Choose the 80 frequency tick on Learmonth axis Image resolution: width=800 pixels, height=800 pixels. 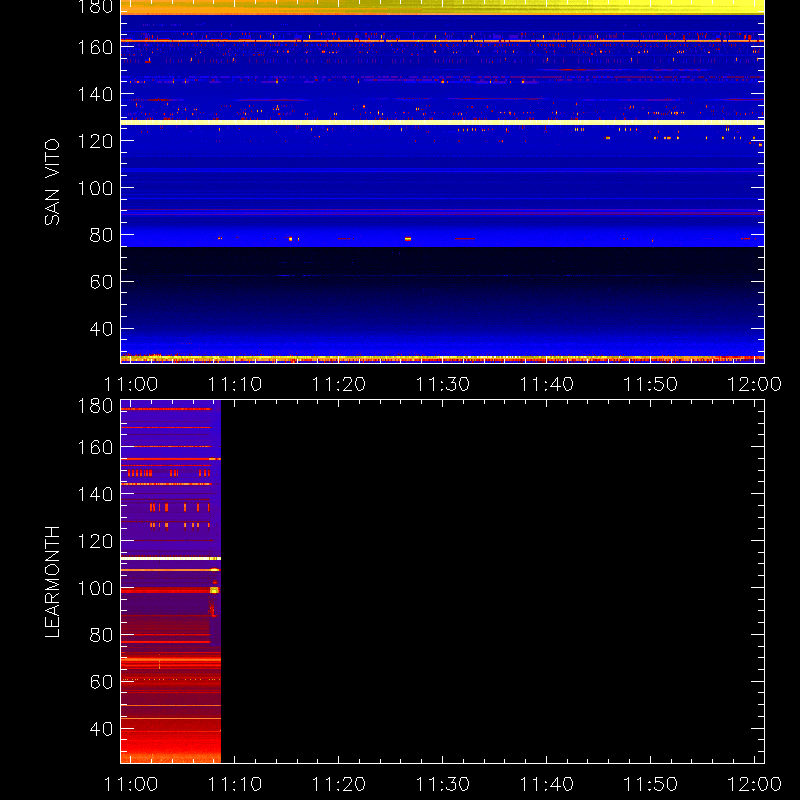point(101,635)
